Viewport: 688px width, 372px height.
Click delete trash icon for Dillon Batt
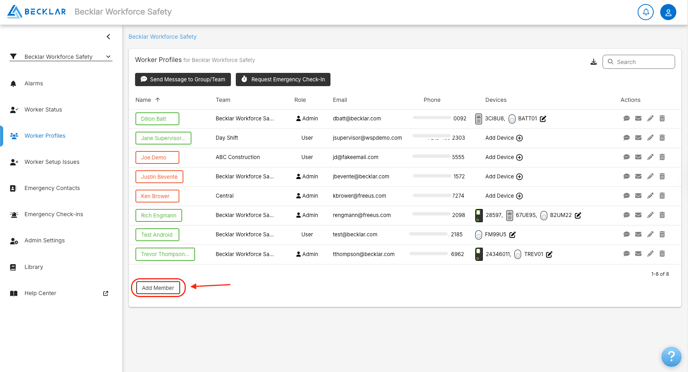[x=662, y=118]
